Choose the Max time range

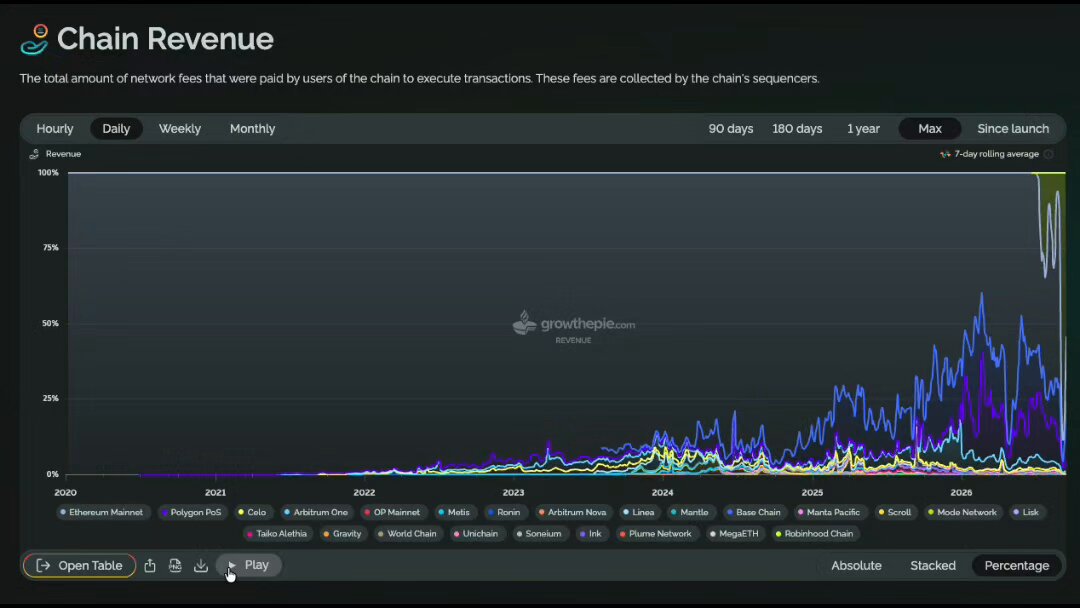coord(930,129)
